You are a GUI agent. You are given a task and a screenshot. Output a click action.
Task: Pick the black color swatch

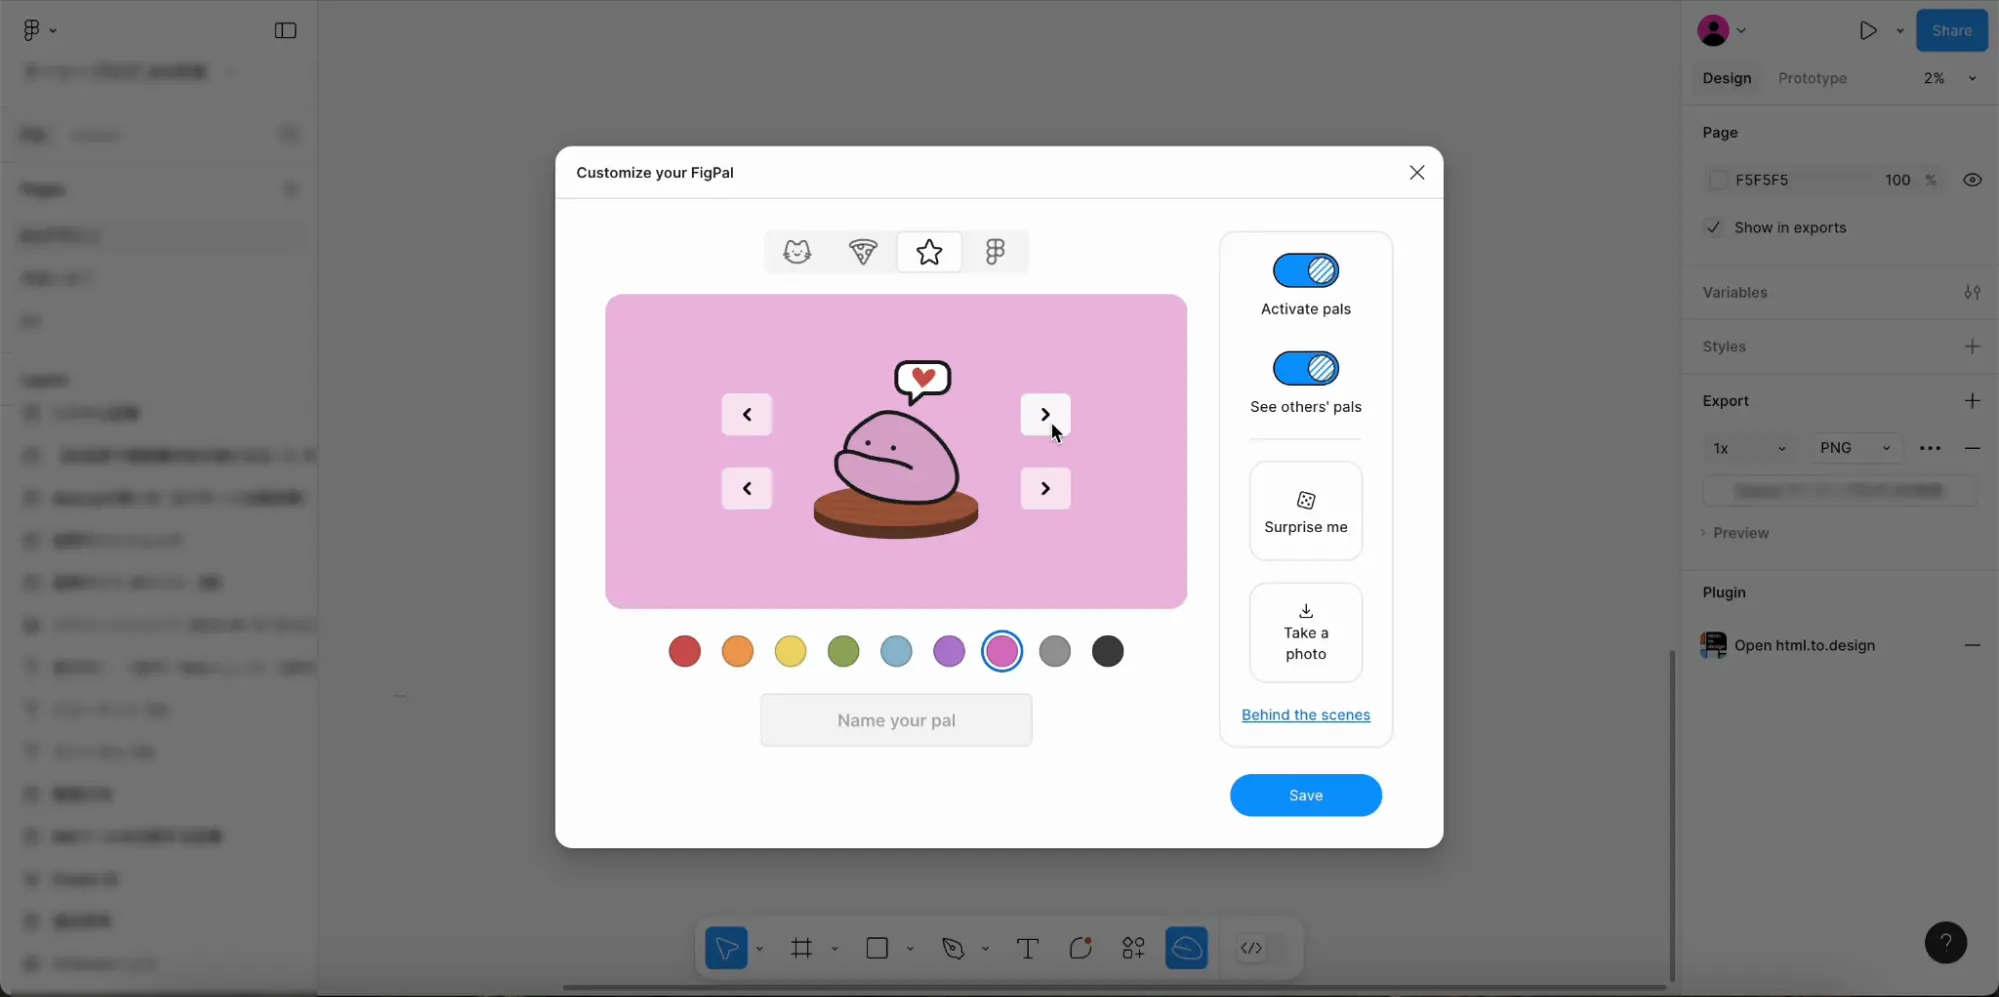(x=1108, y=651)
